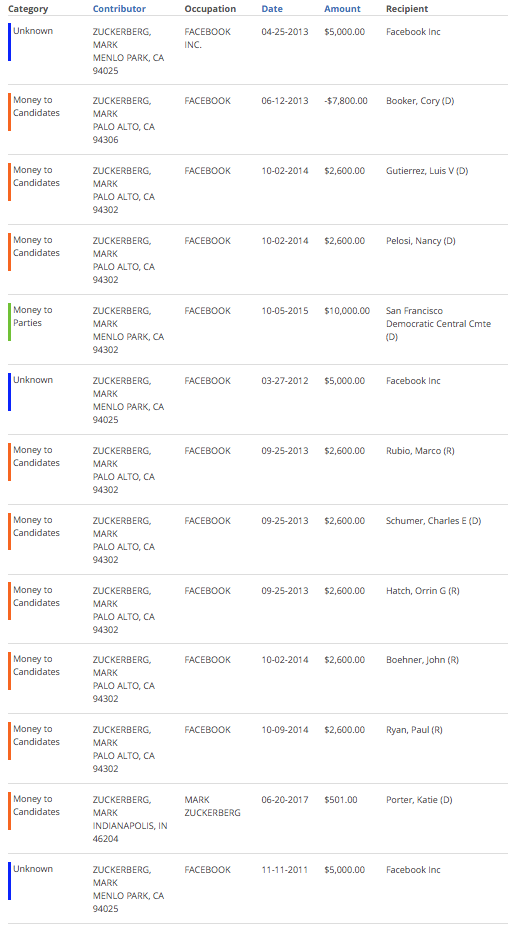Click the date 04-25-2013
This screenshot has height=929, width=516.
(284, 31)
